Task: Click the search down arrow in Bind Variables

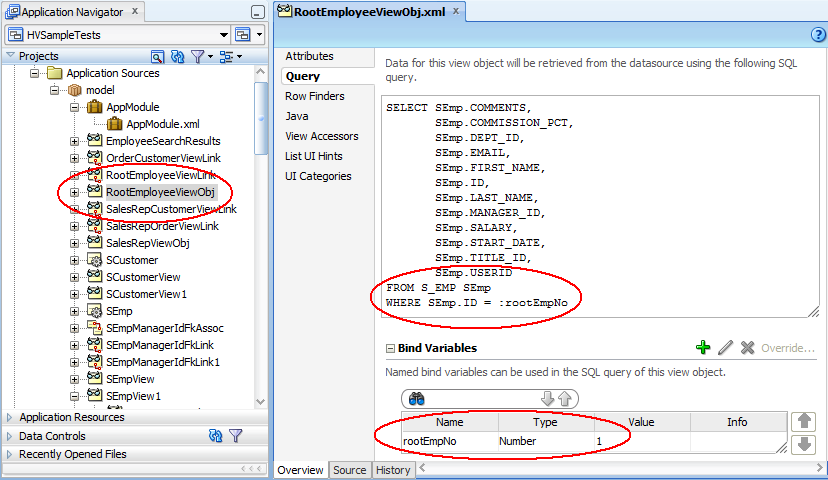Action: click(548, 399)
